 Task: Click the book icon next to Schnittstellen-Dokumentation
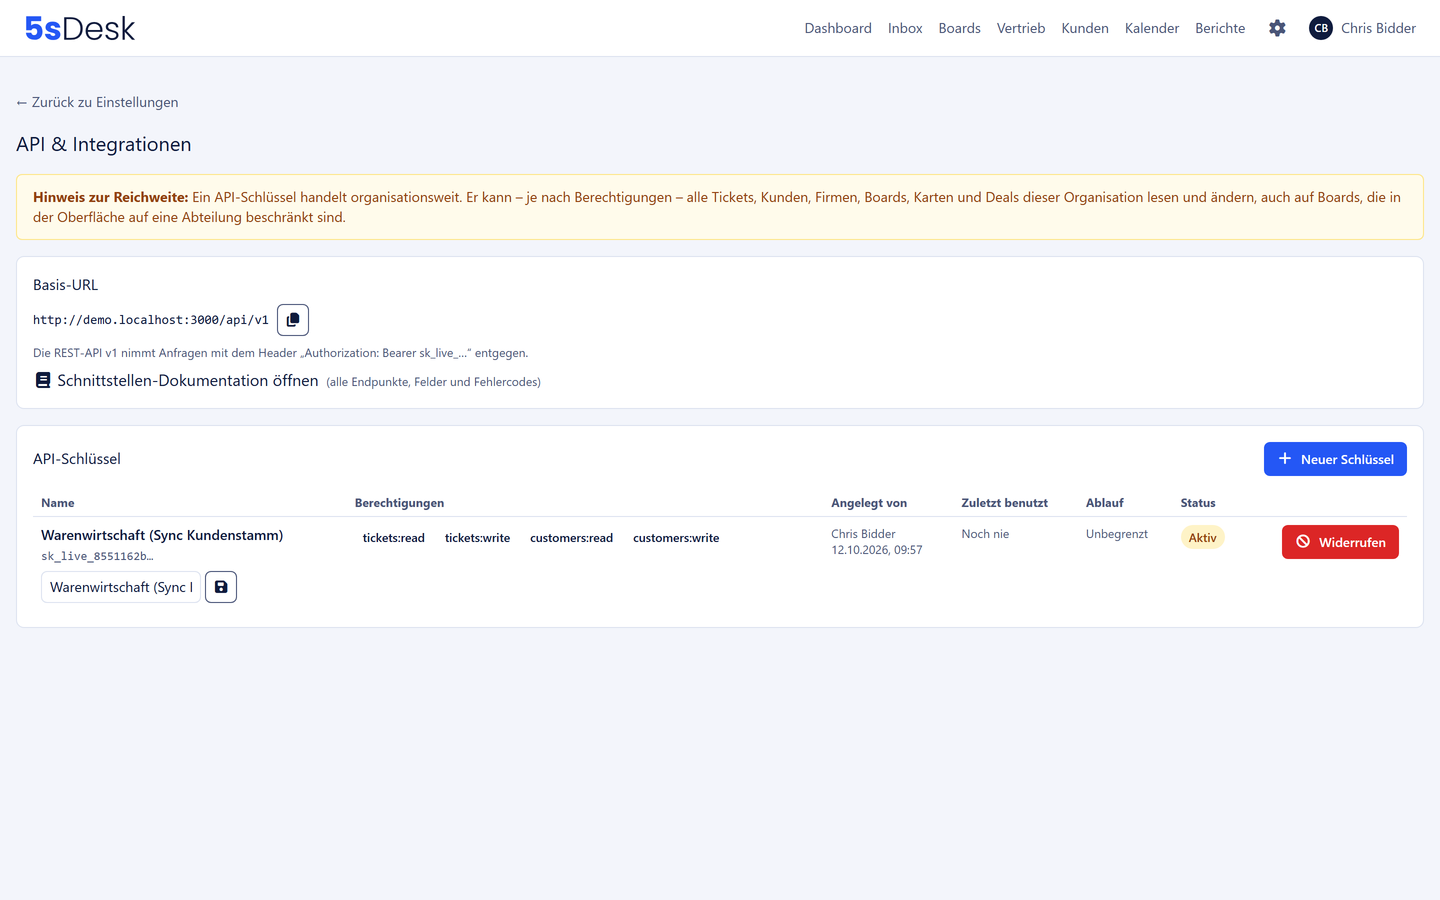point(43,381)
